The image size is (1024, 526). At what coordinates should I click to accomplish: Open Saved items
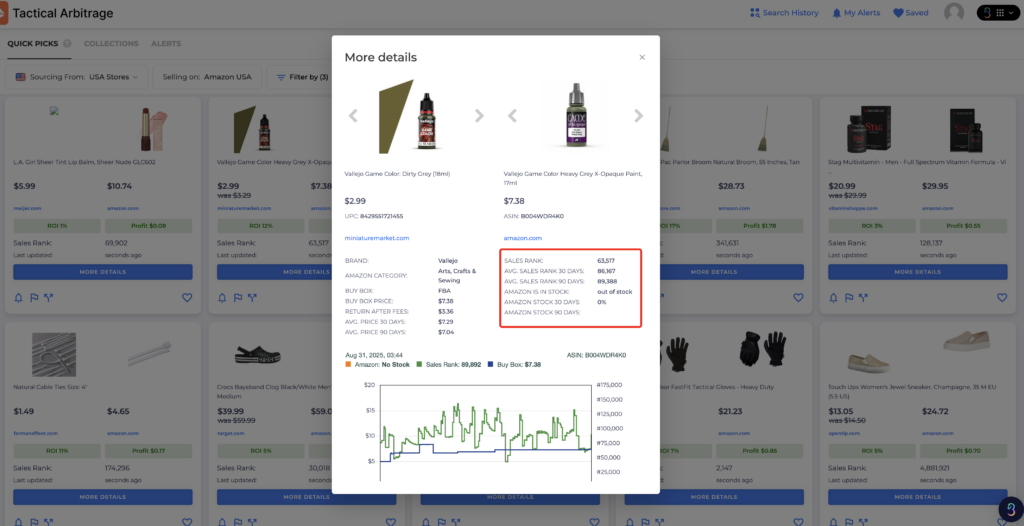pos(910,12)
